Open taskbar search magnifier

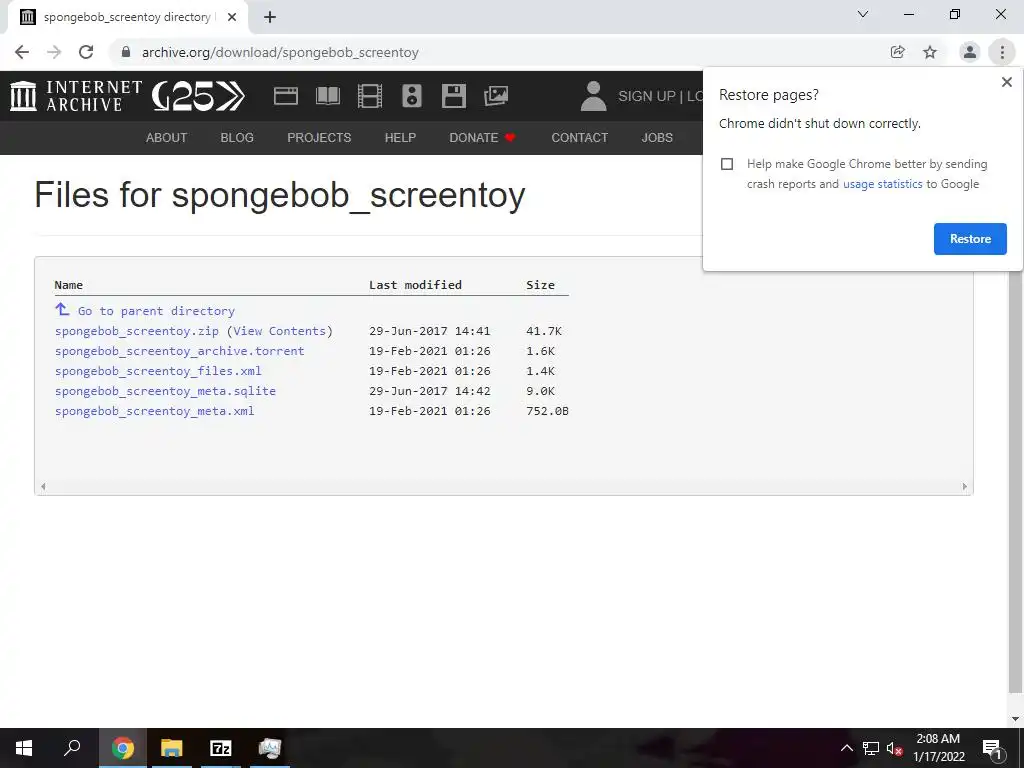click(x=72, y=748)
